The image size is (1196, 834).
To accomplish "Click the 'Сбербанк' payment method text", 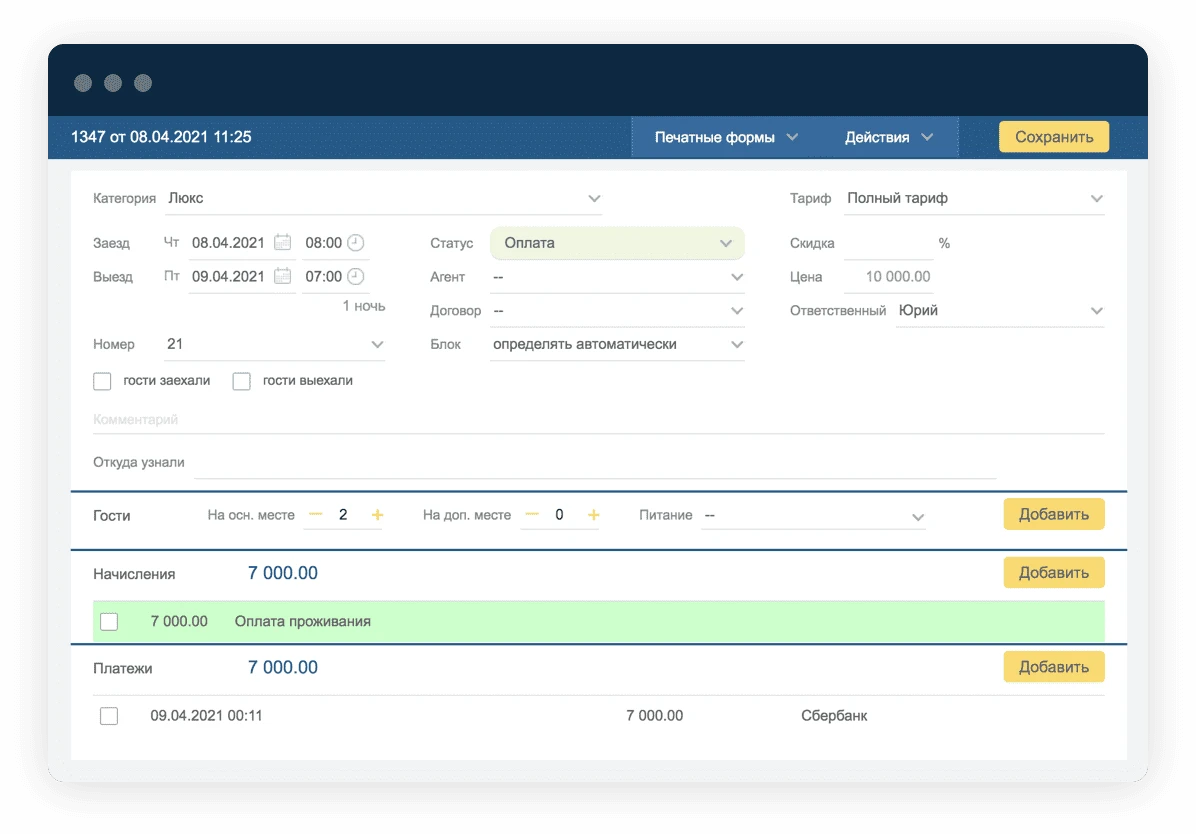I will tap(834, 716).
